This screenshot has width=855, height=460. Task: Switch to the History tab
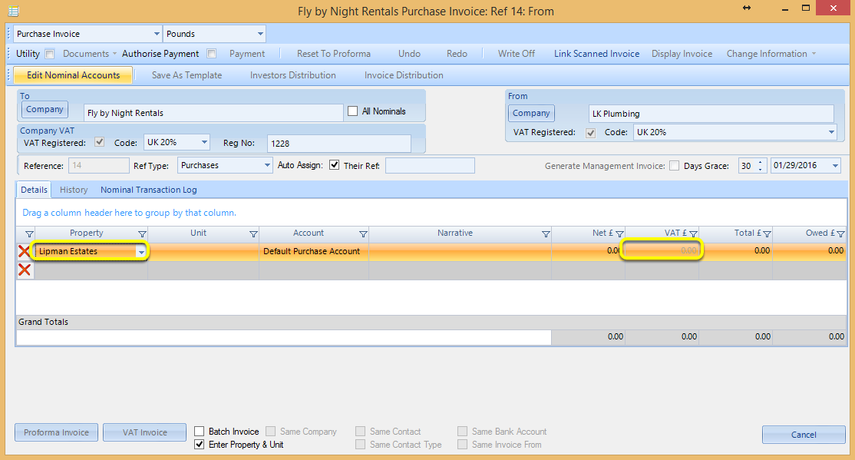click(74, 190)
